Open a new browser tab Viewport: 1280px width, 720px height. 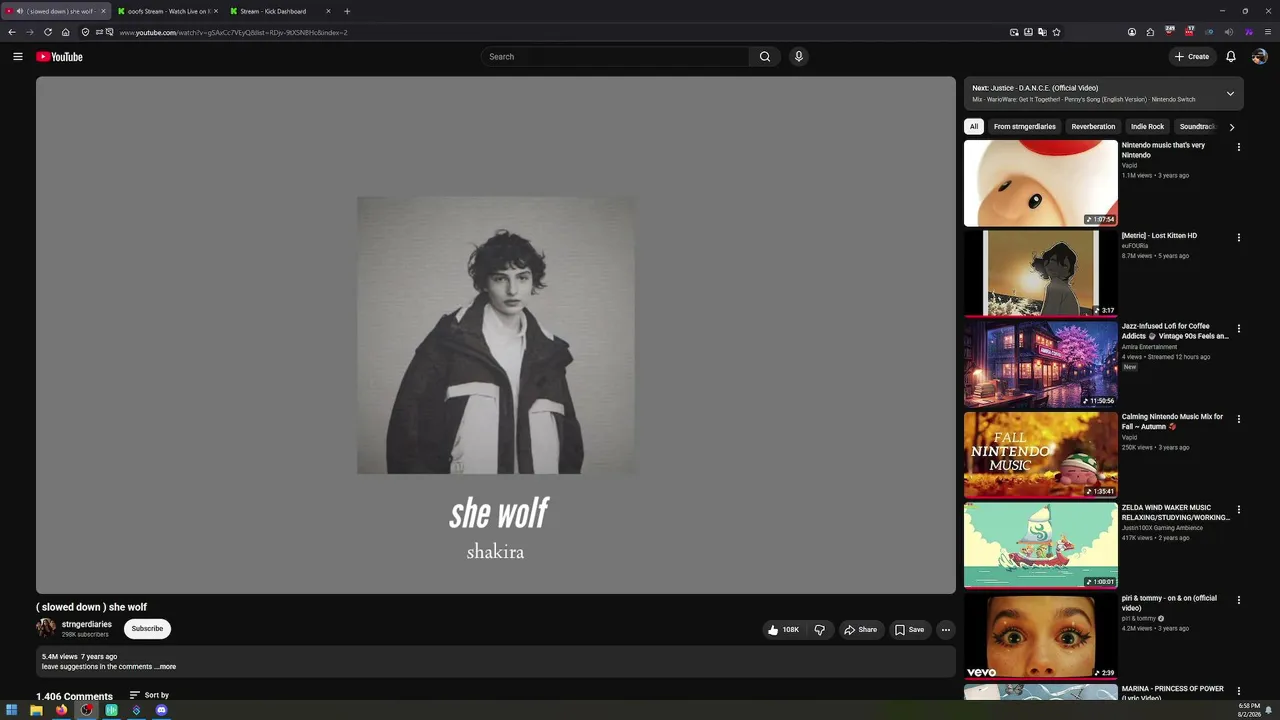pos(347,11)
